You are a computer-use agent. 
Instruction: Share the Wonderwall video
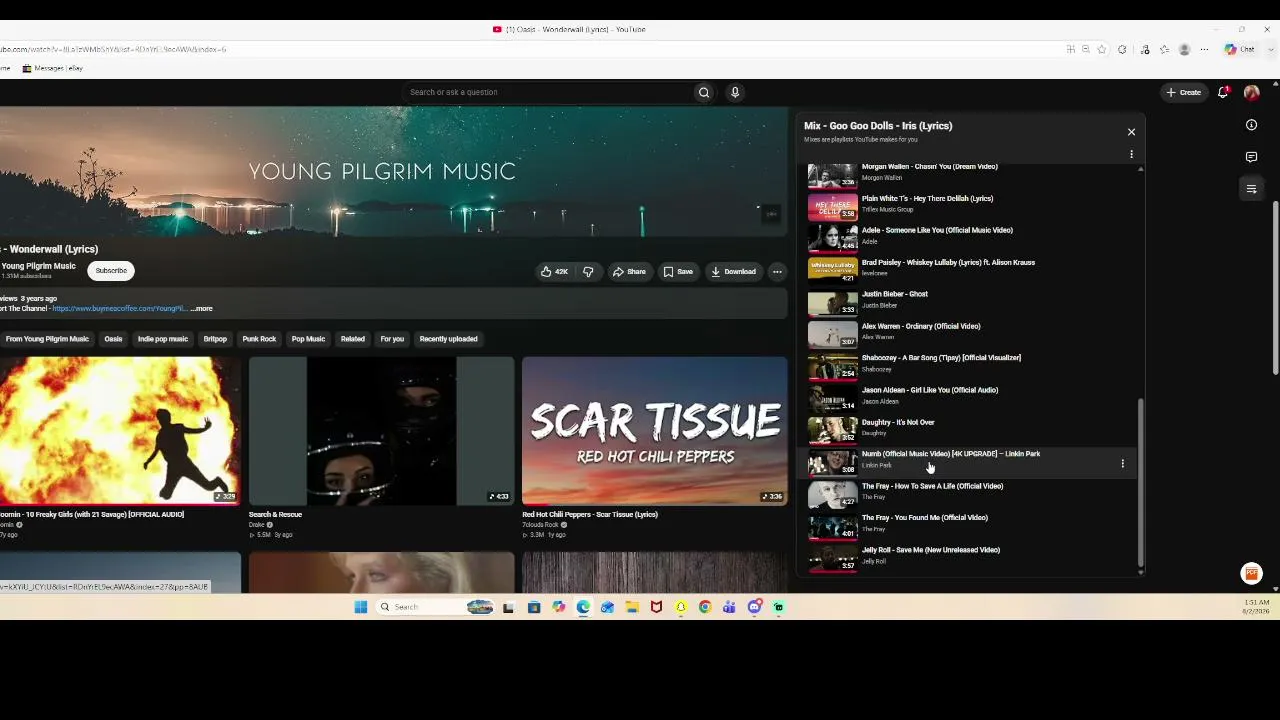[629, 271]
